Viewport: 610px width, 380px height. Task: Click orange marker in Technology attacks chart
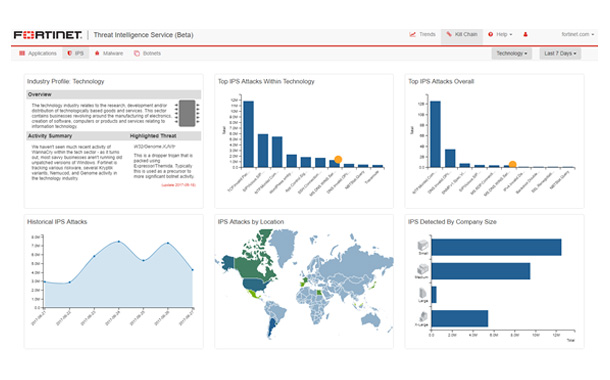[338, 159]
